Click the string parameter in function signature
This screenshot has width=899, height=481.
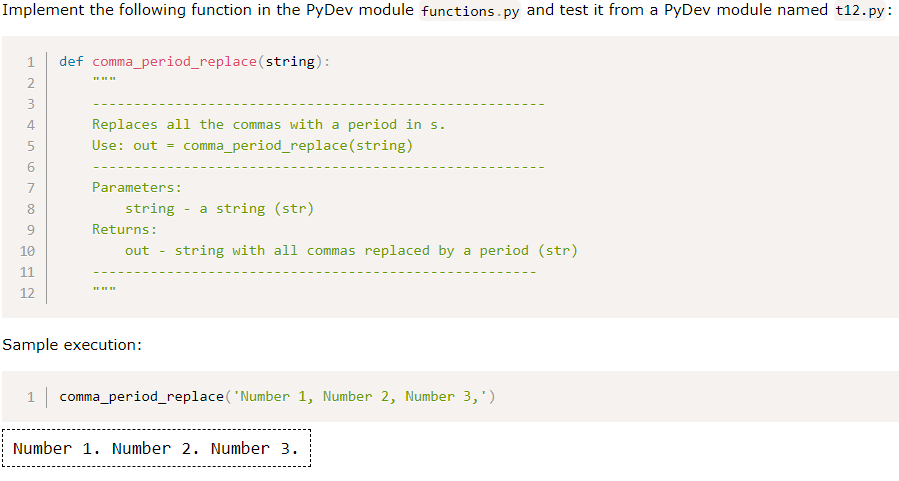tap(290, 61)
